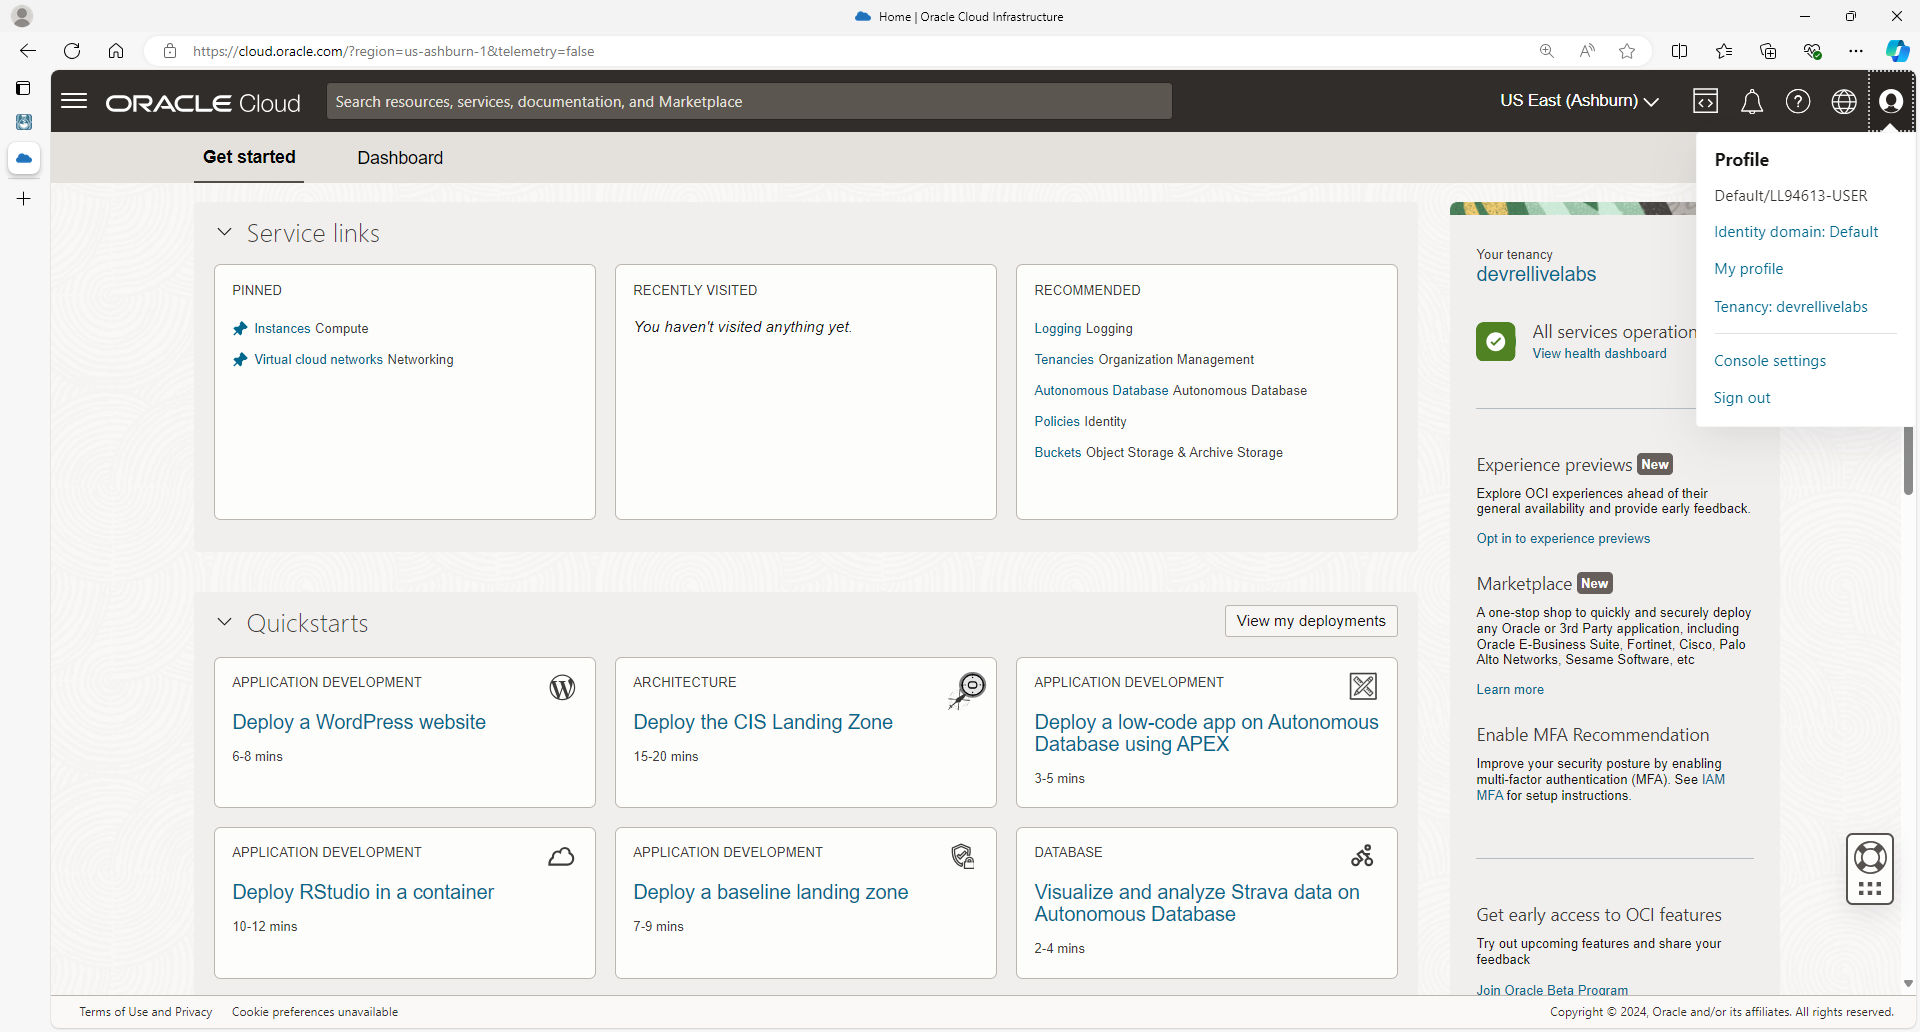Click the View my deployments button
The height and width of the screenshot is (1032, 1920).
[1311, 621]
